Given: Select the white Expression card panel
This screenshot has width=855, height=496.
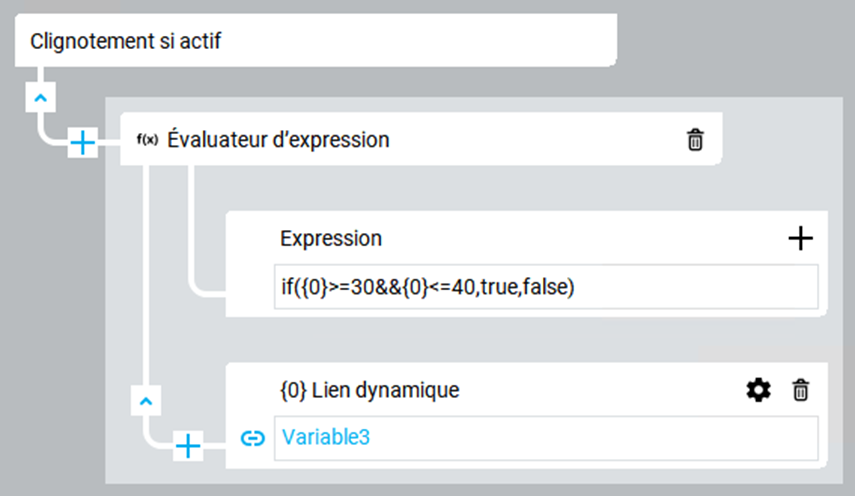Looking at the screenshot, I should pyautogui.click(x=527, y=264).
